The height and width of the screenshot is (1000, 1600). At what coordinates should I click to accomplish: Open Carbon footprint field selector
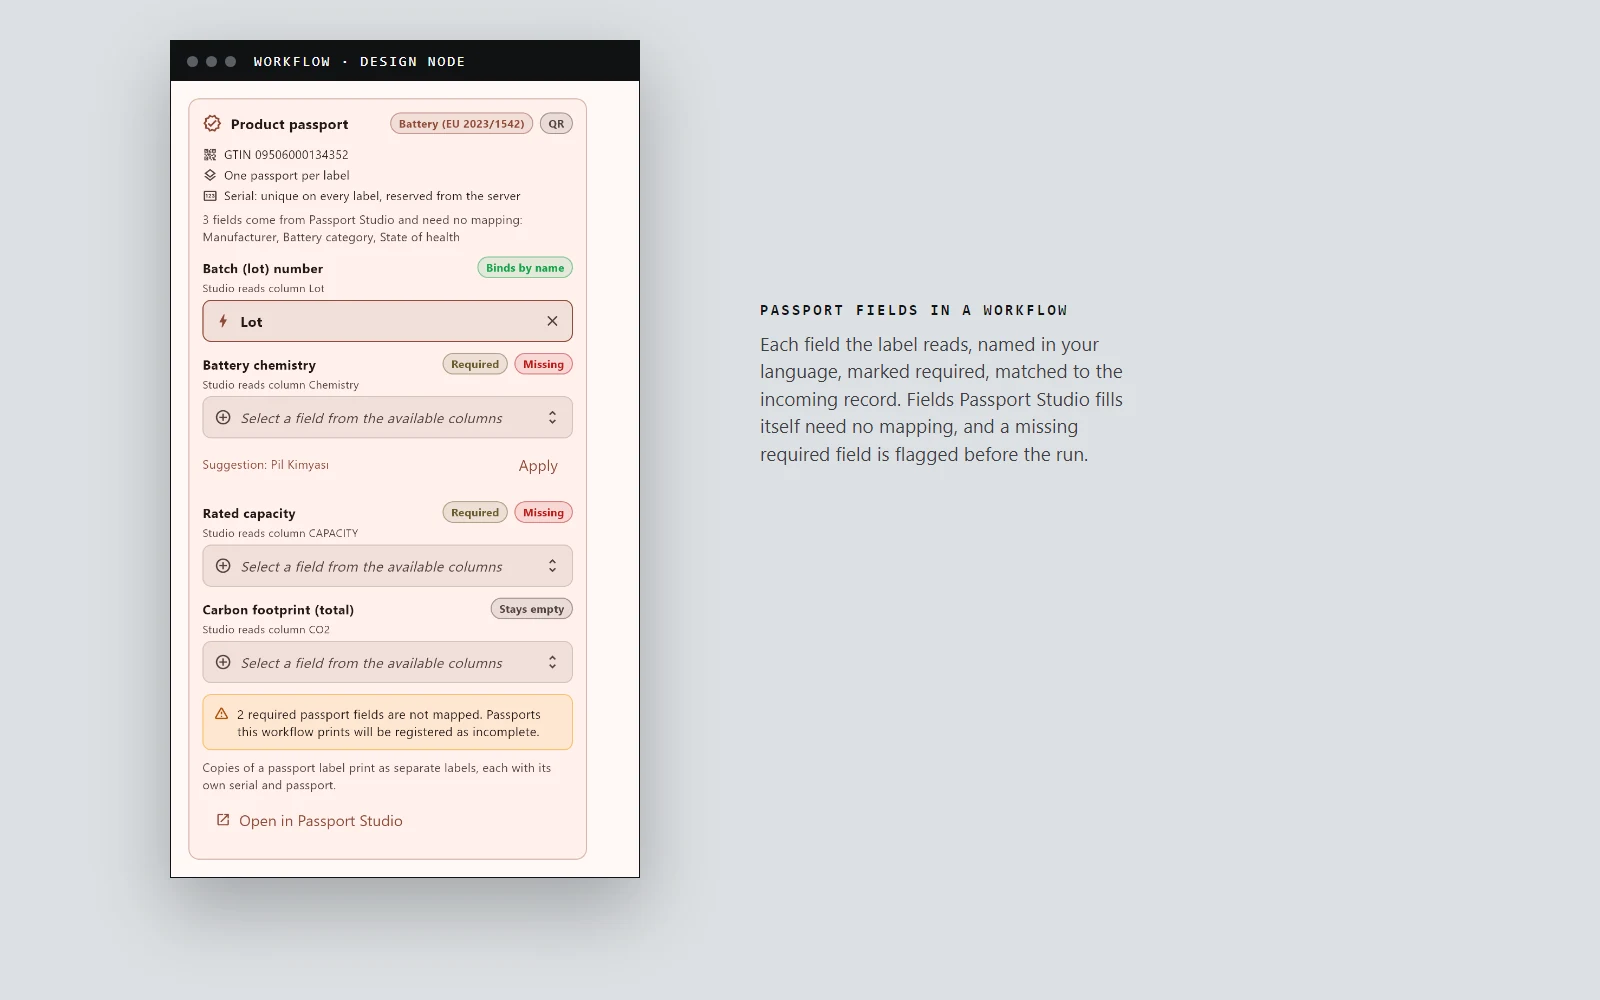tap(387, 662)
